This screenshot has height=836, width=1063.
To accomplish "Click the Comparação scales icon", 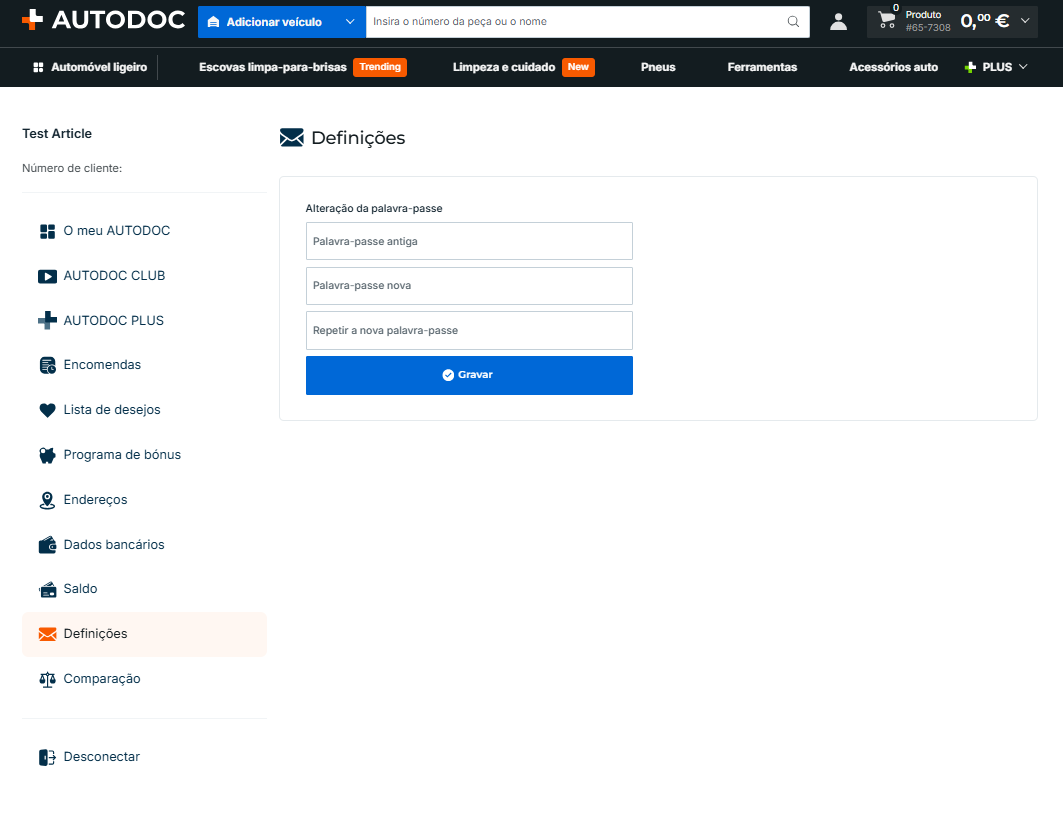I will 47,679.
